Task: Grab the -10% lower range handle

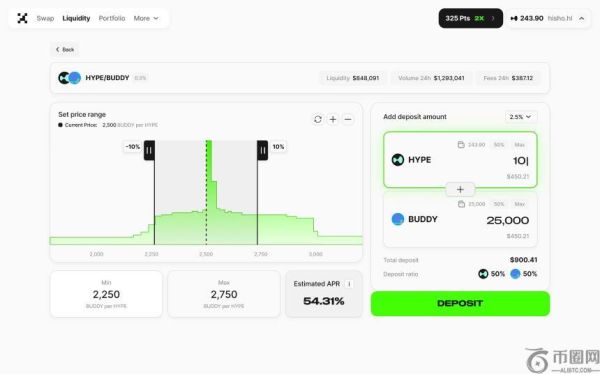Action: pos(149,150)
